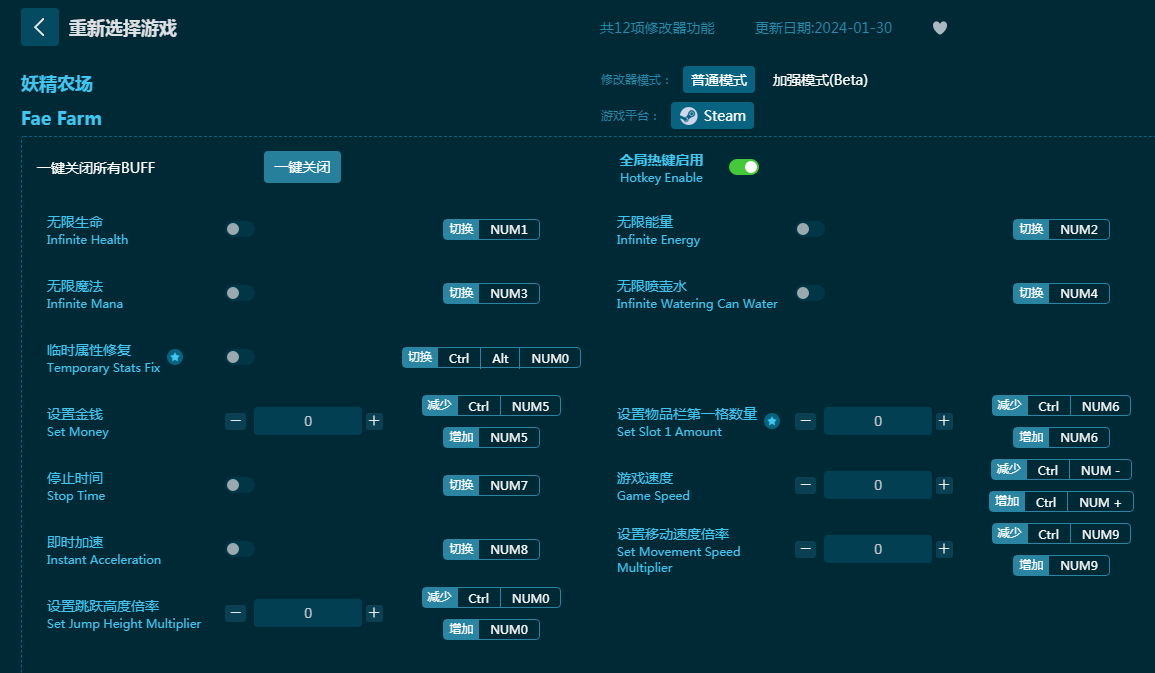Disable the global Hotkey Enable switch

pyautogui.click(x=744, y=167)
